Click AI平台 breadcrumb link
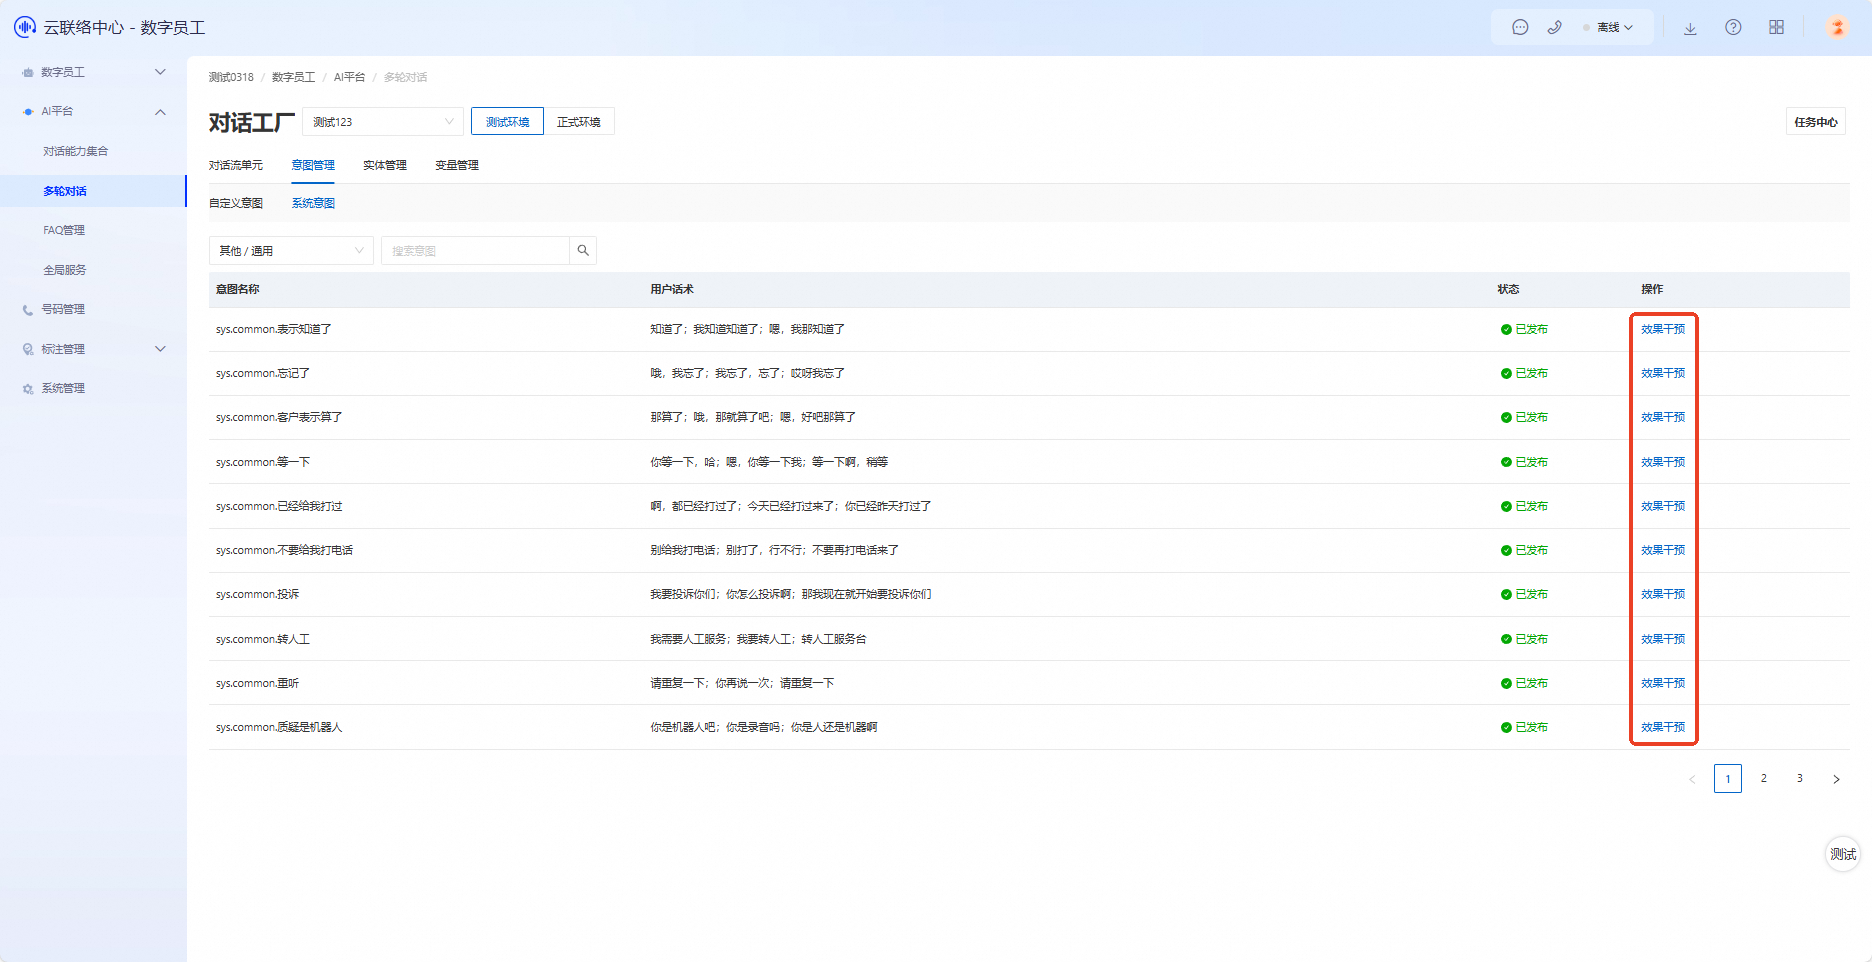The image size is (1872, 962). 349,77
